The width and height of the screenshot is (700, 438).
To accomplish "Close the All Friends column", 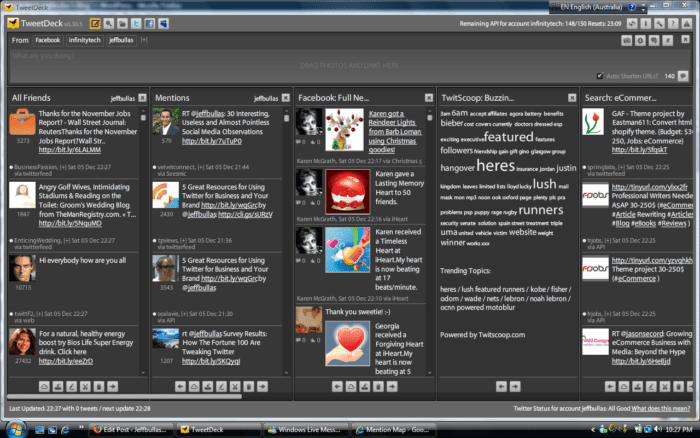I will click(x=142, y=98).
